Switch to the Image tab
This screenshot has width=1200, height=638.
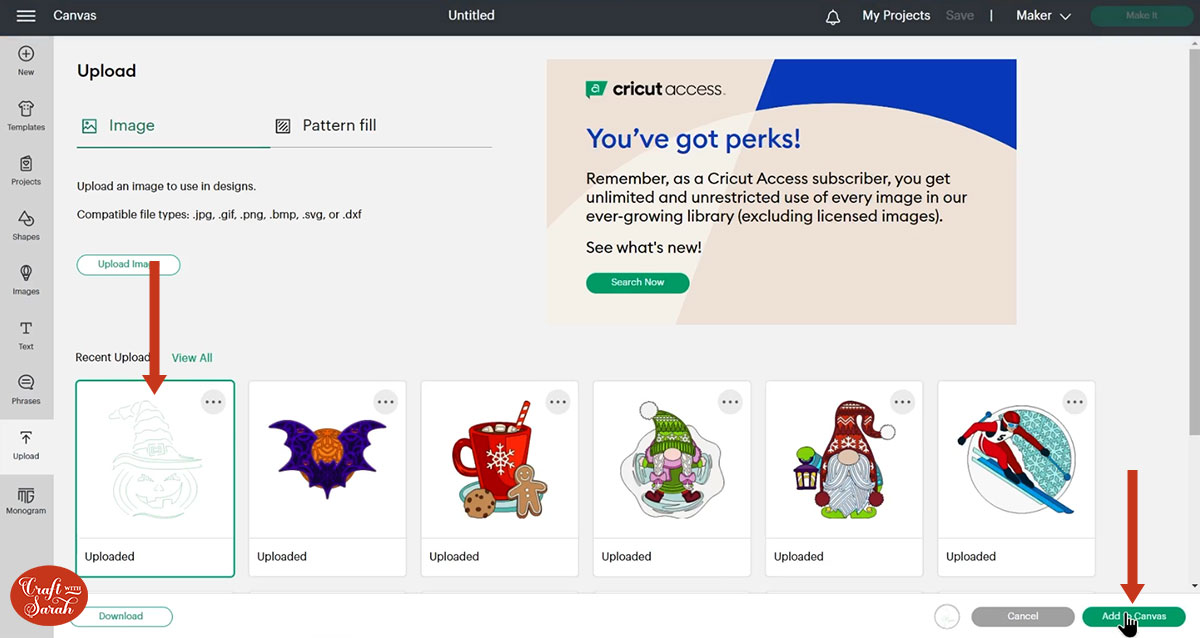tap(119, 126)
